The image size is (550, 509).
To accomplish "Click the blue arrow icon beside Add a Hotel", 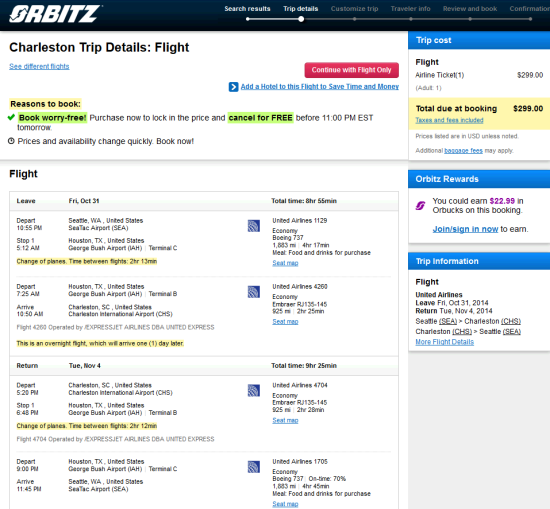I will (233, 87).
